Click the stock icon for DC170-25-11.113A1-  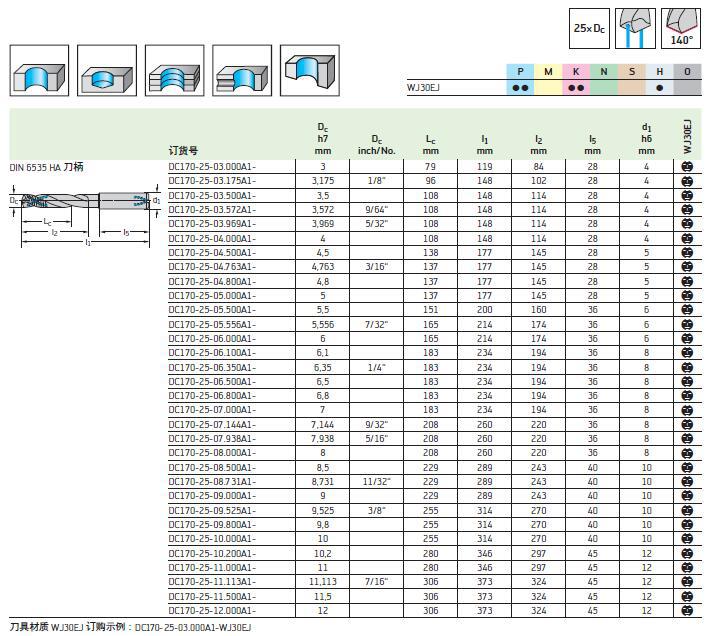(x=687, y=582)
